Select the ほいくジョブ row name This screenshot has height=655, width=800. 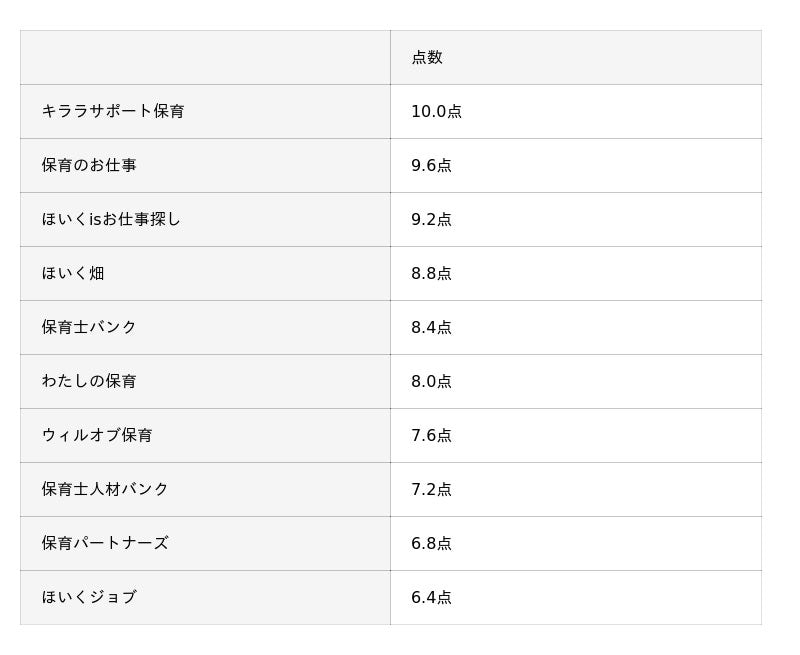pyautogui.click(x=89, y=598)
